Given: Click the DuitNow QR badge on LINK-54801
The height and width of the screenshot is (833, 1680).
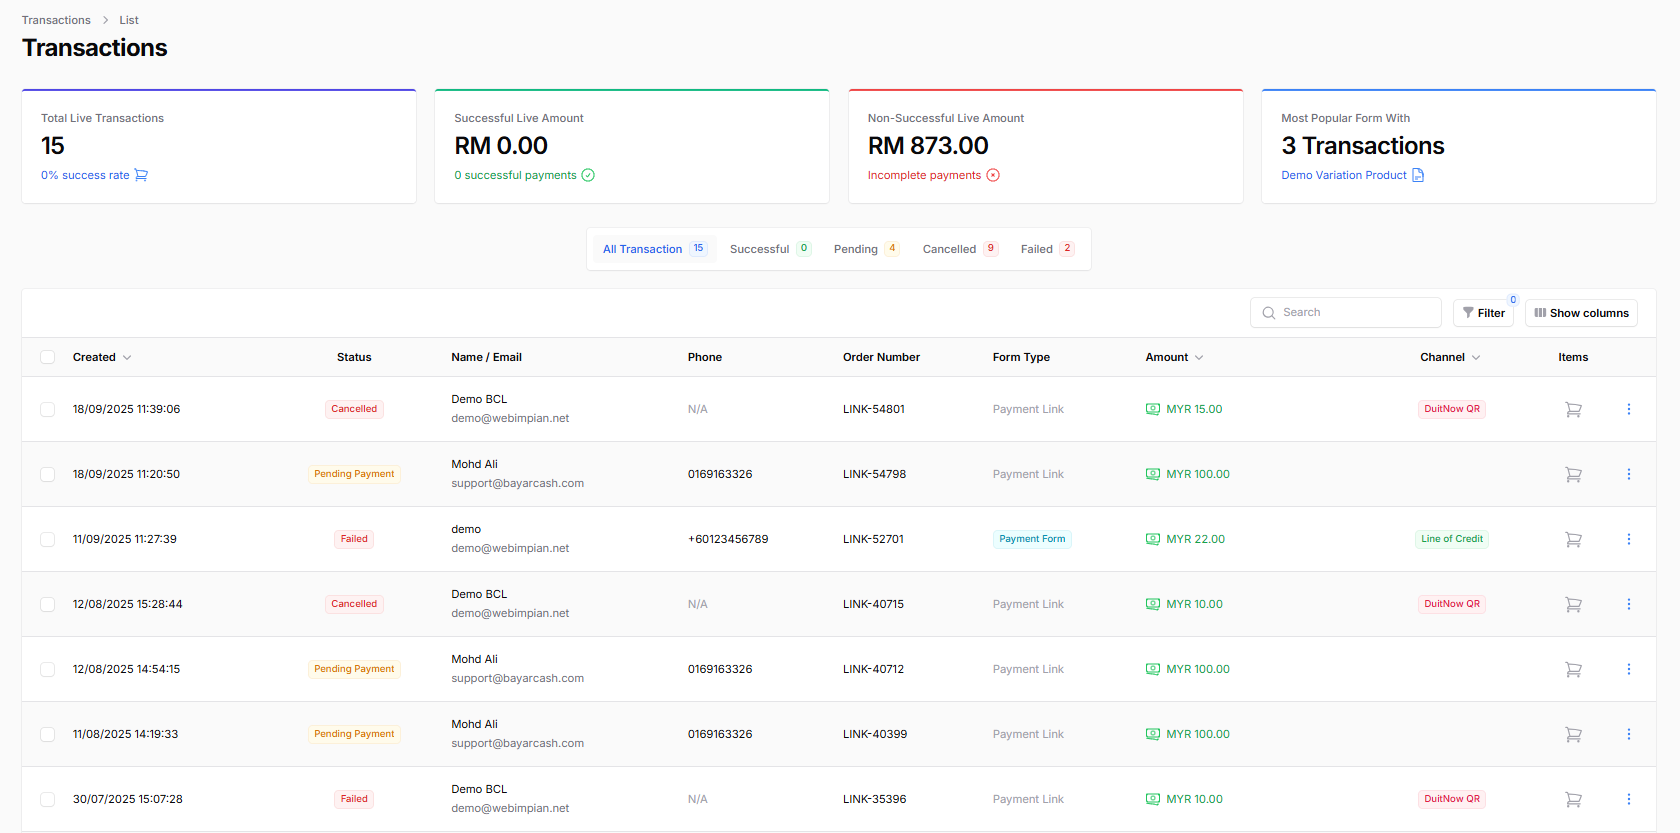Looking at the screenshot, I should coord(1452,409).
